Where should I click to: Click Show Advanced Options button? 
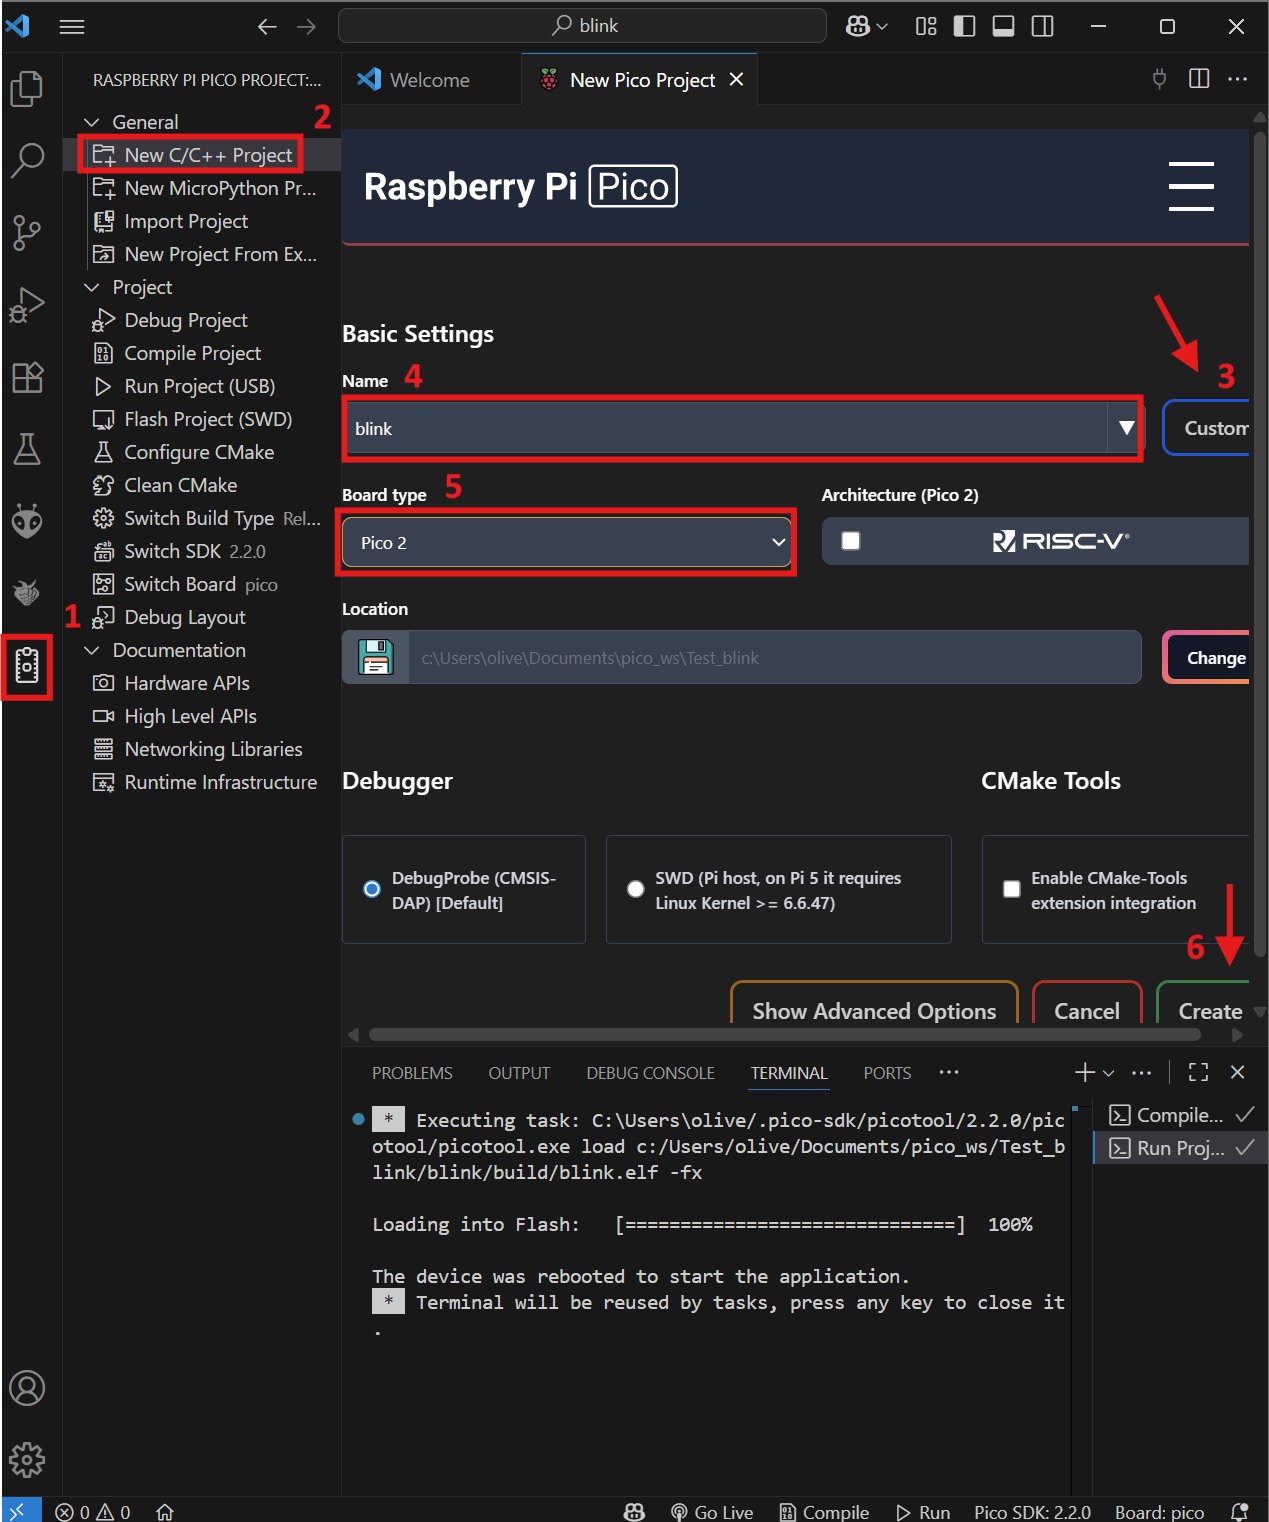click(x=874, y=1010)
